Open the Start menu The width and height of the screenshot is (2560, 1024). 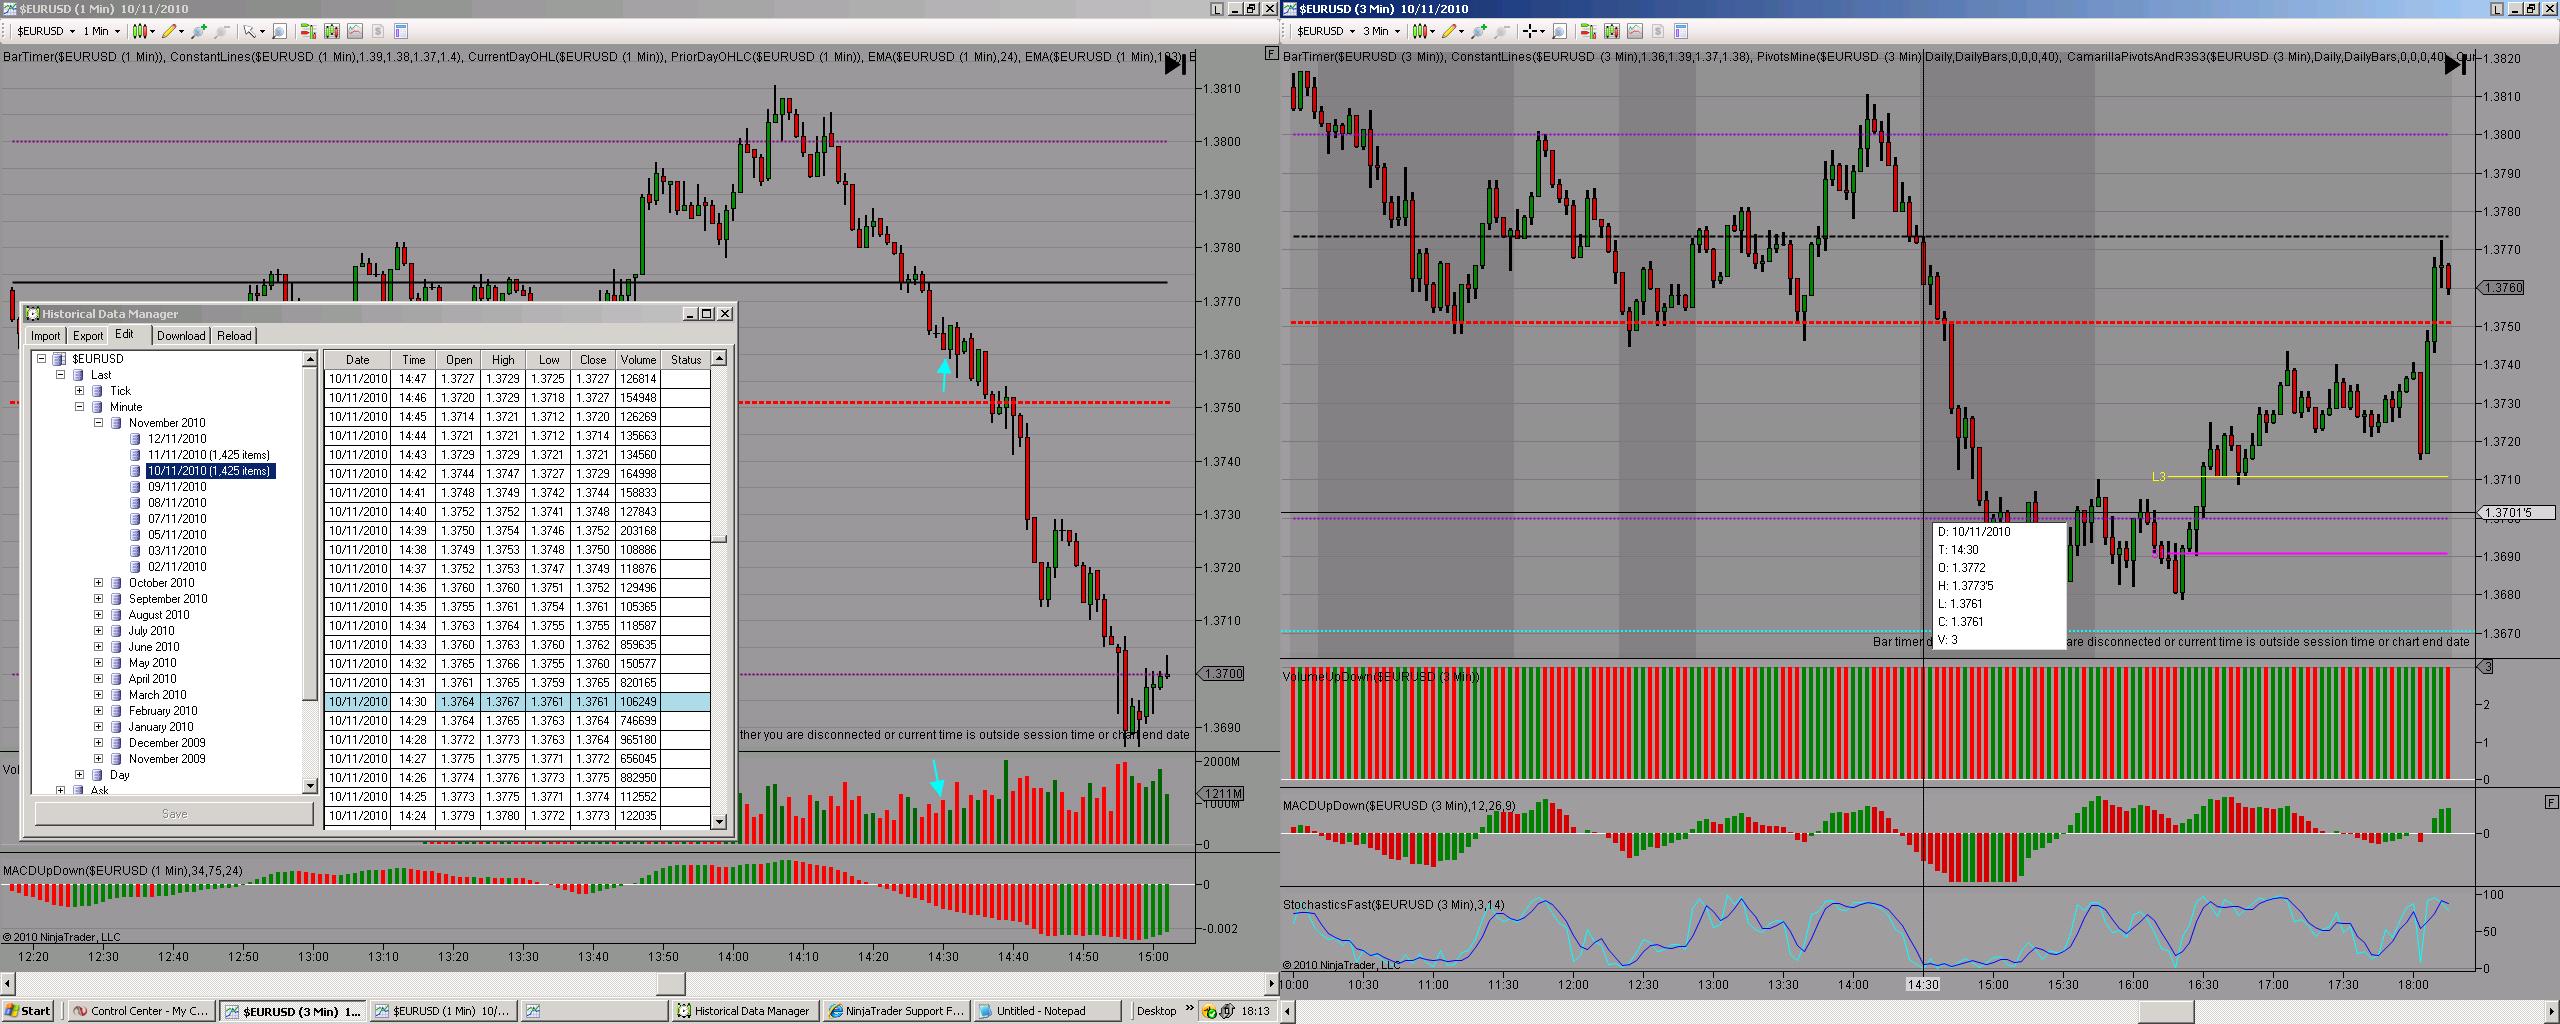[28, 1011]
